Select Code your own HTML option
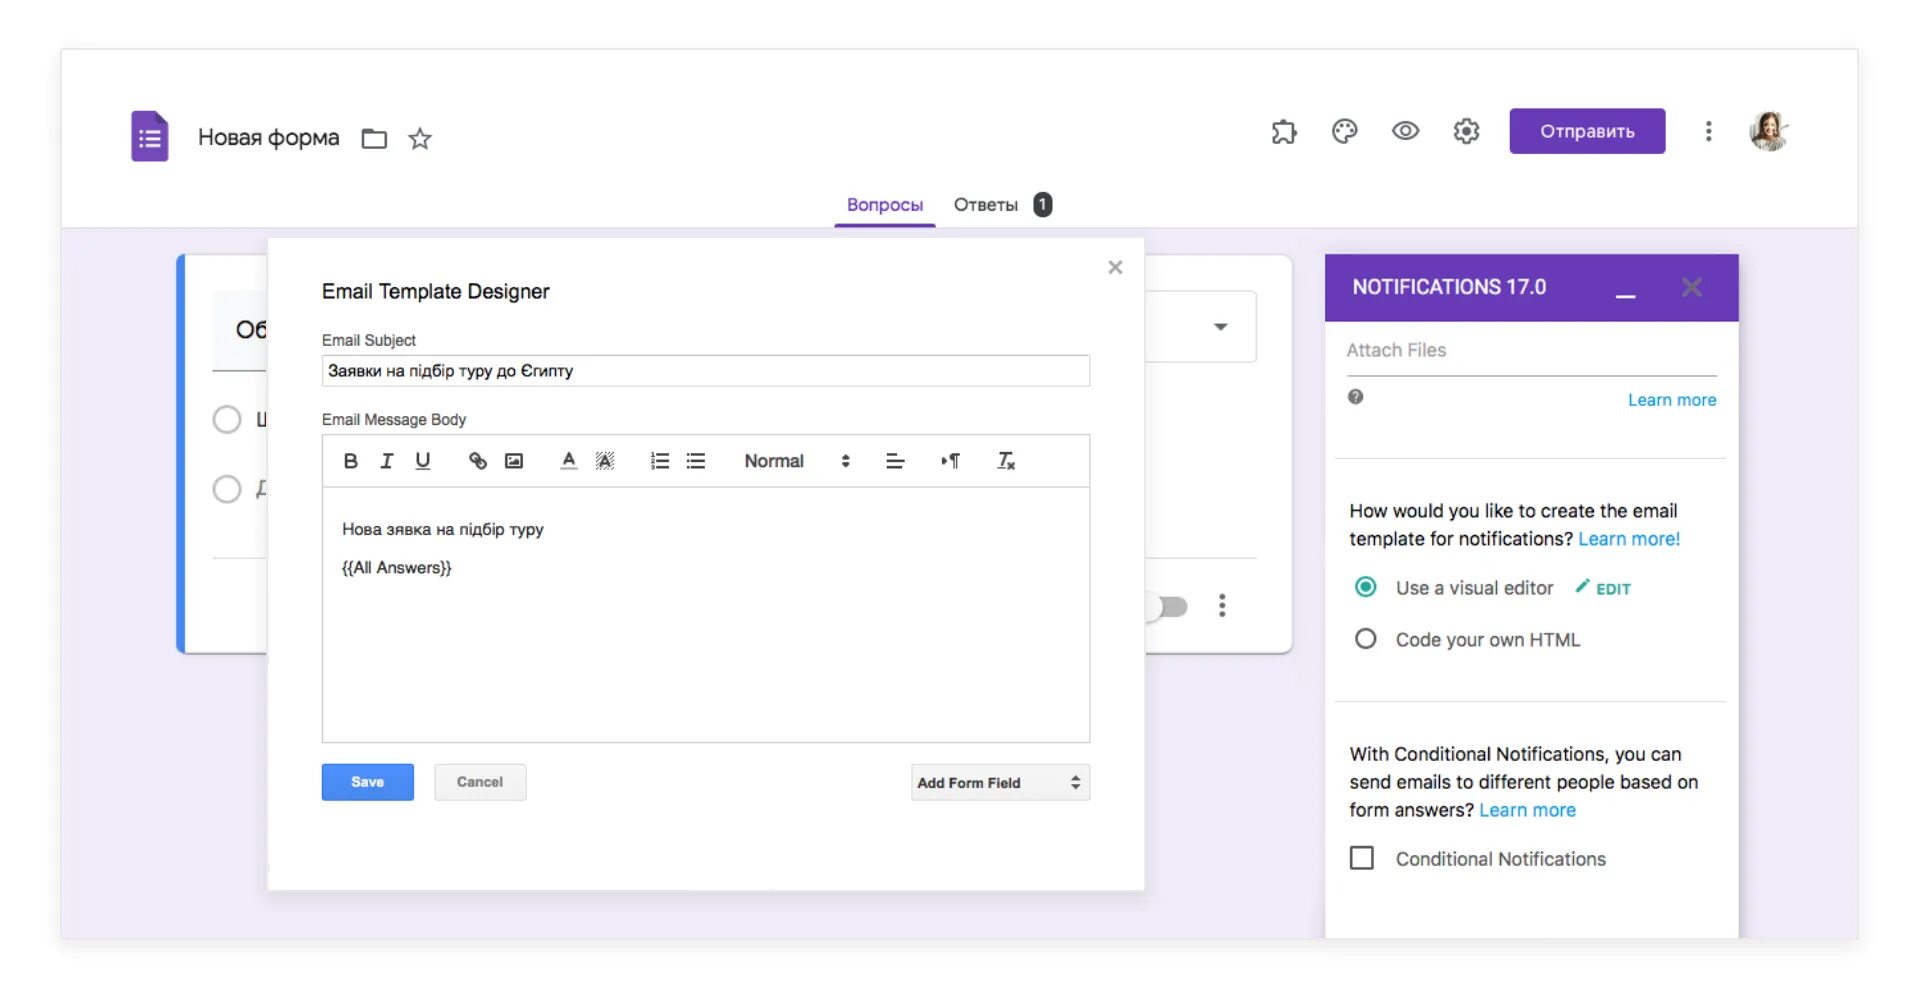Viewport: 1920px width, 1000px height. [1365, 639]
